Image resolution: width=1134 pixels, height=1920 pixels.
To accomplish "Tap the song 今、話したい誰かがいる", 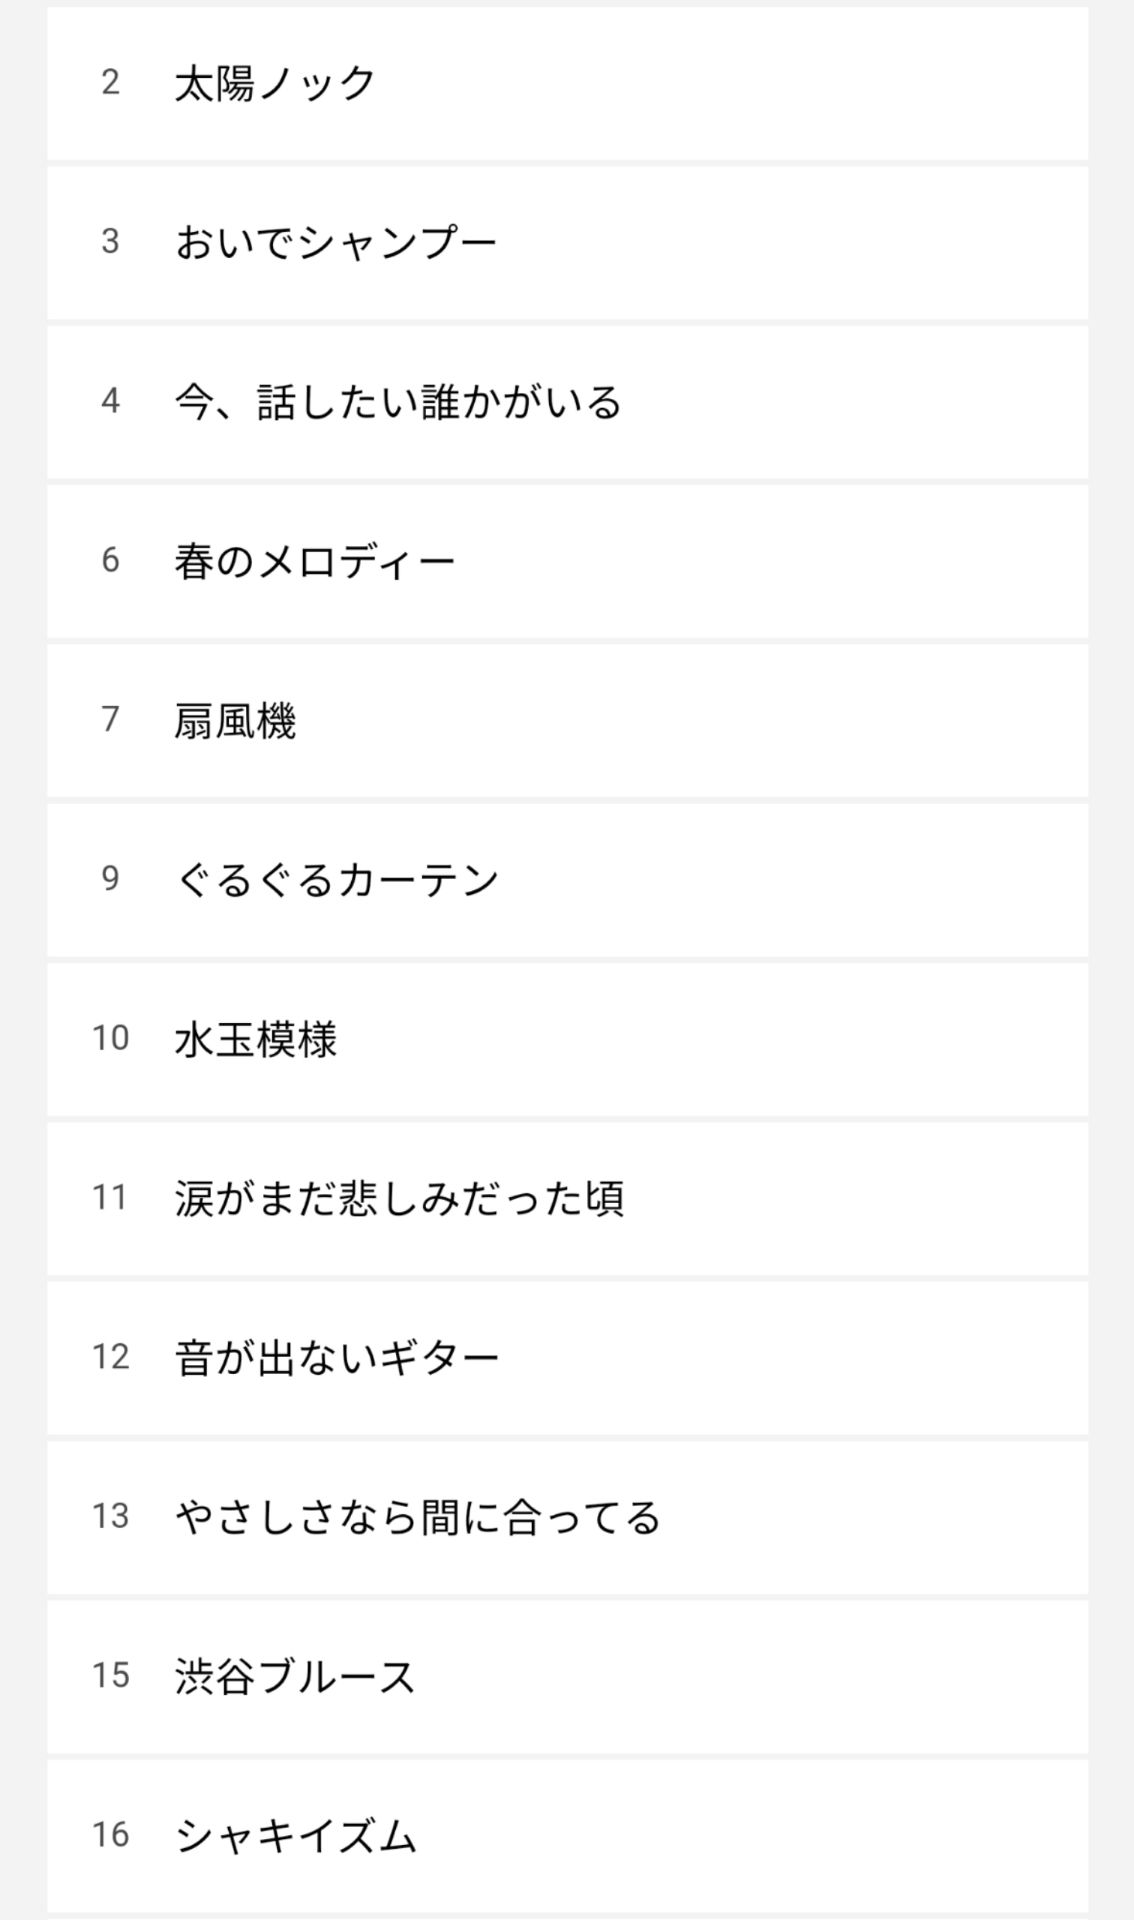I will pos(398,402).
